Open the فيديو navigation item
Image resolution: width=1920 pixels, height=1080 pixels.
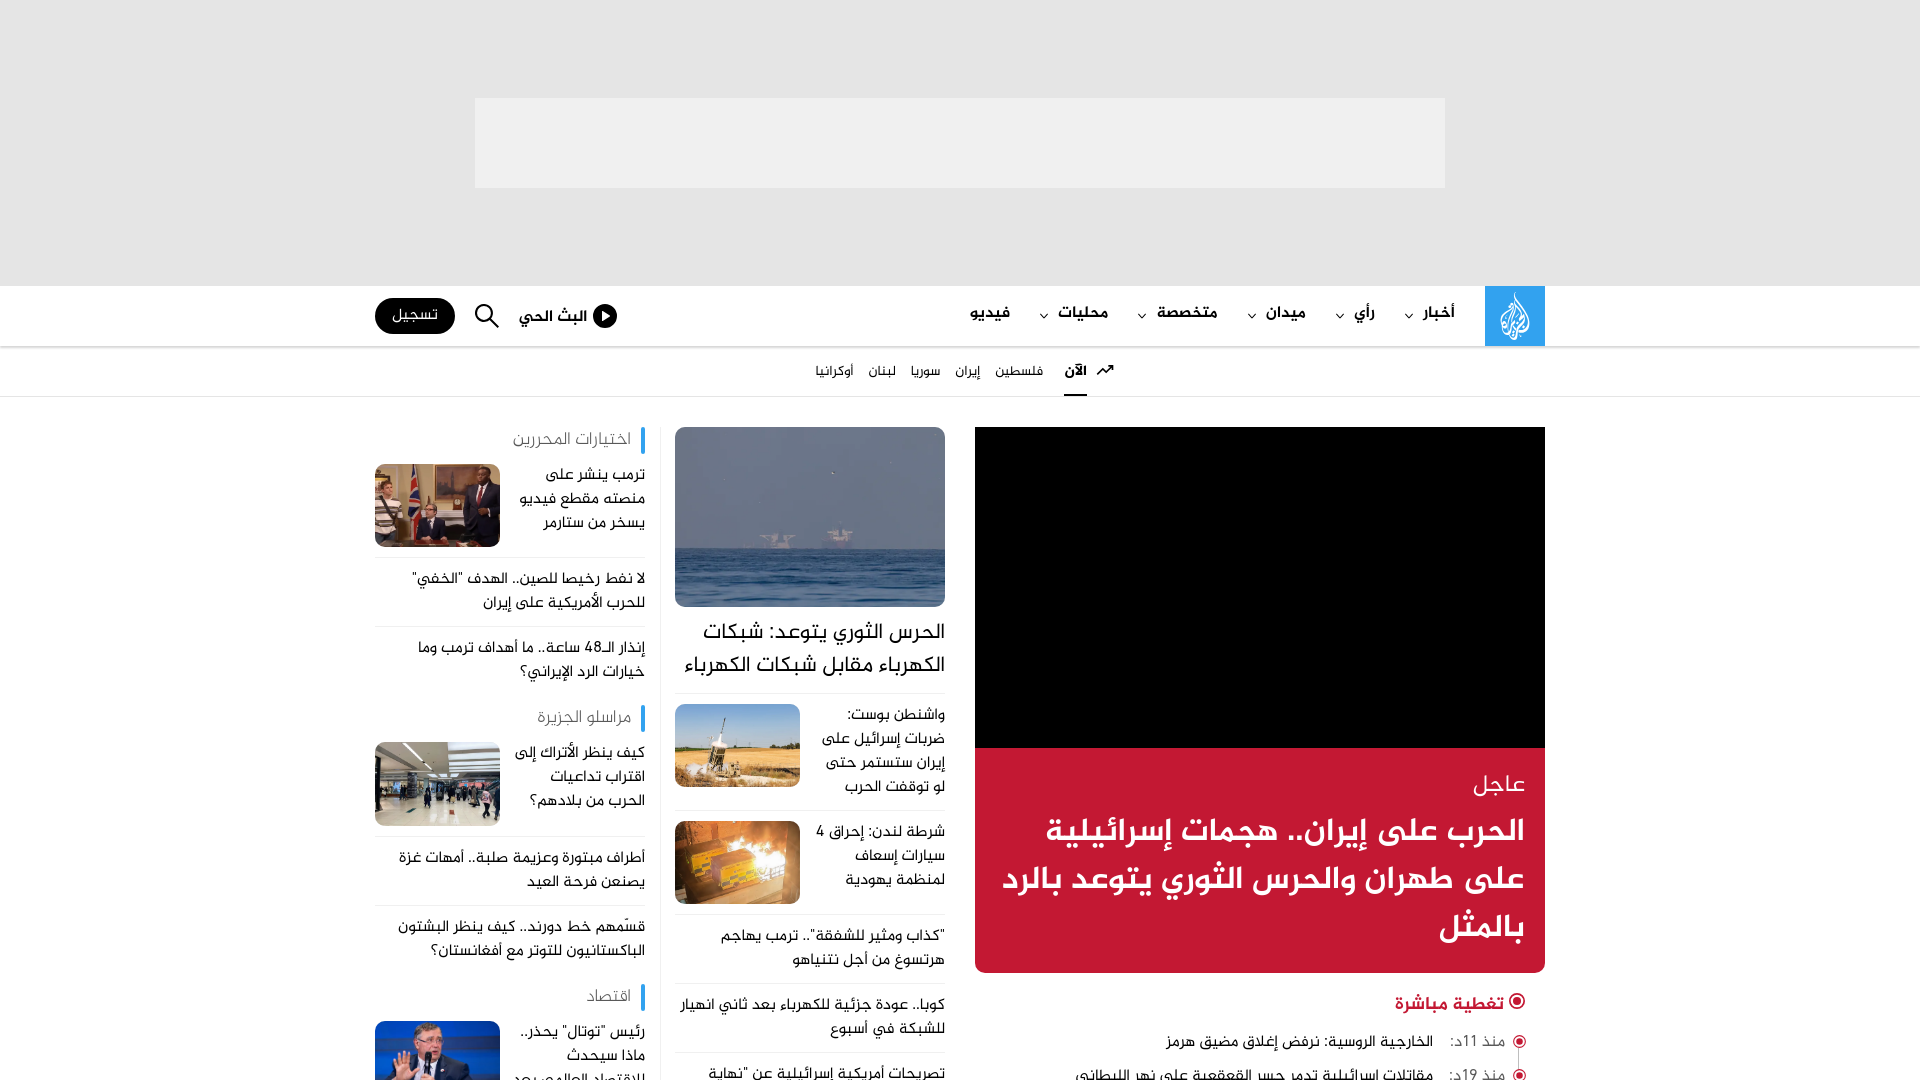[x=990, y=314]
